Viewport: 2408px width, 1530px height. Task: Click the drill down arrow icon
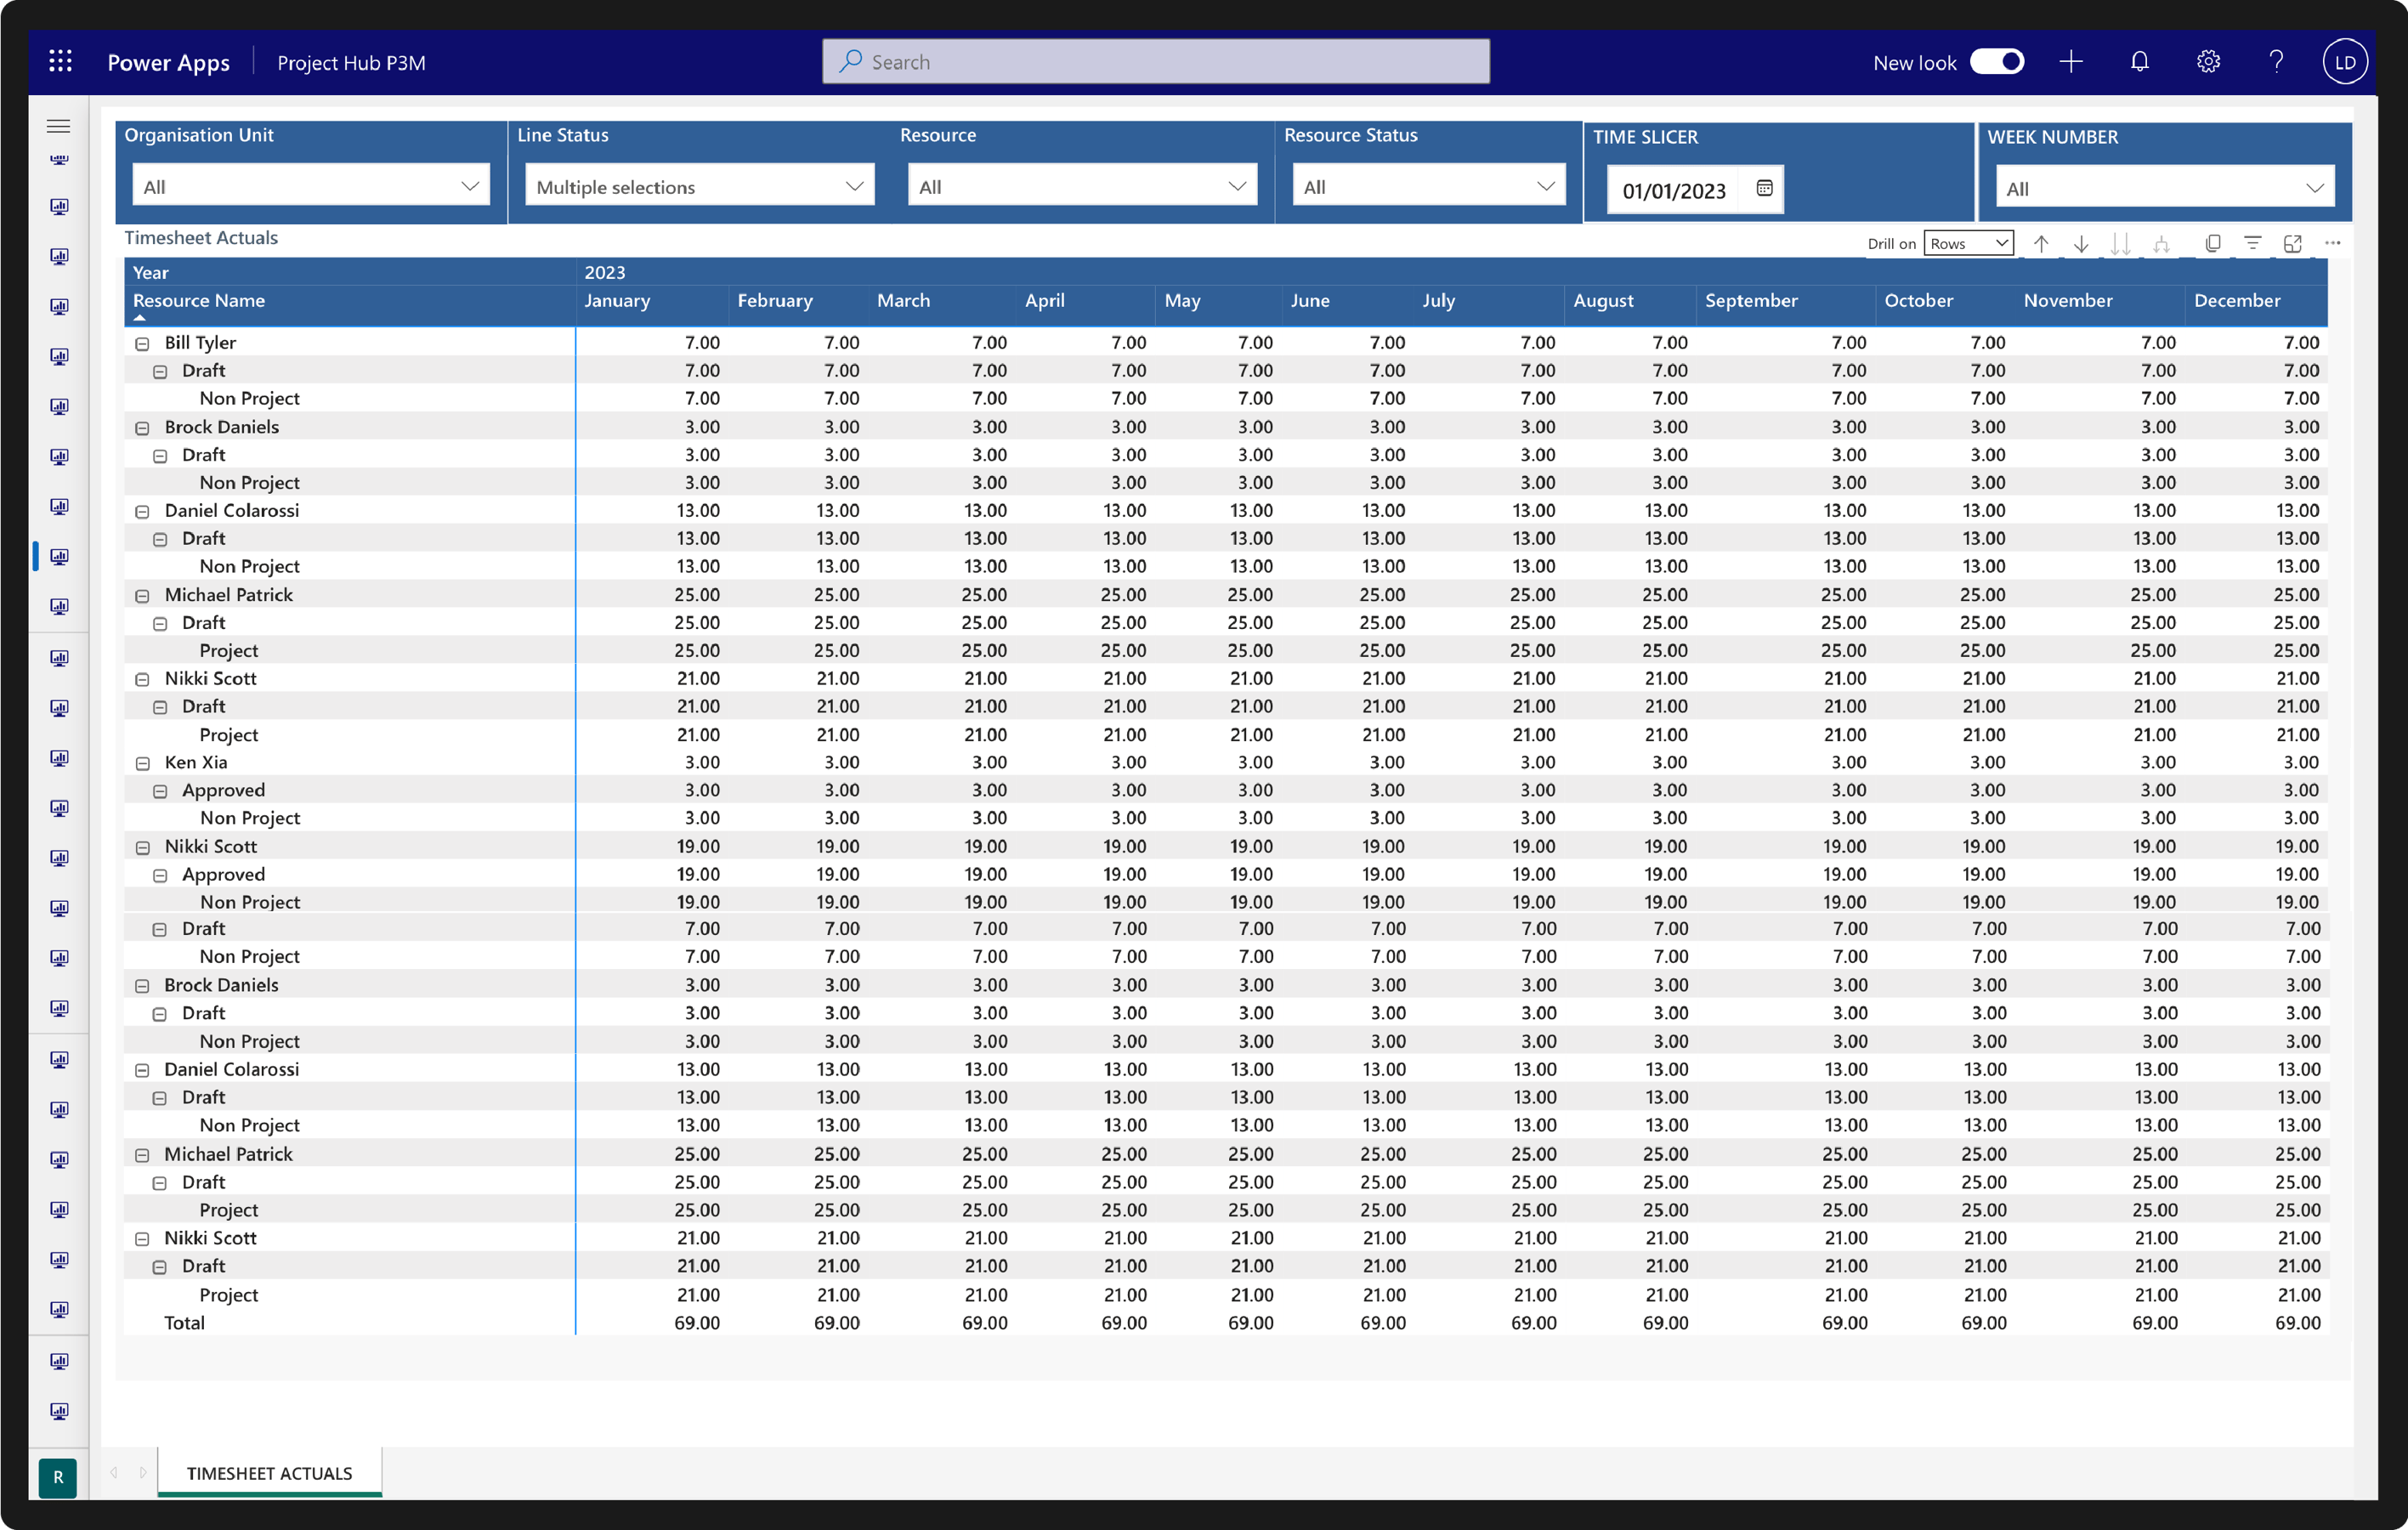[2081, 242]
